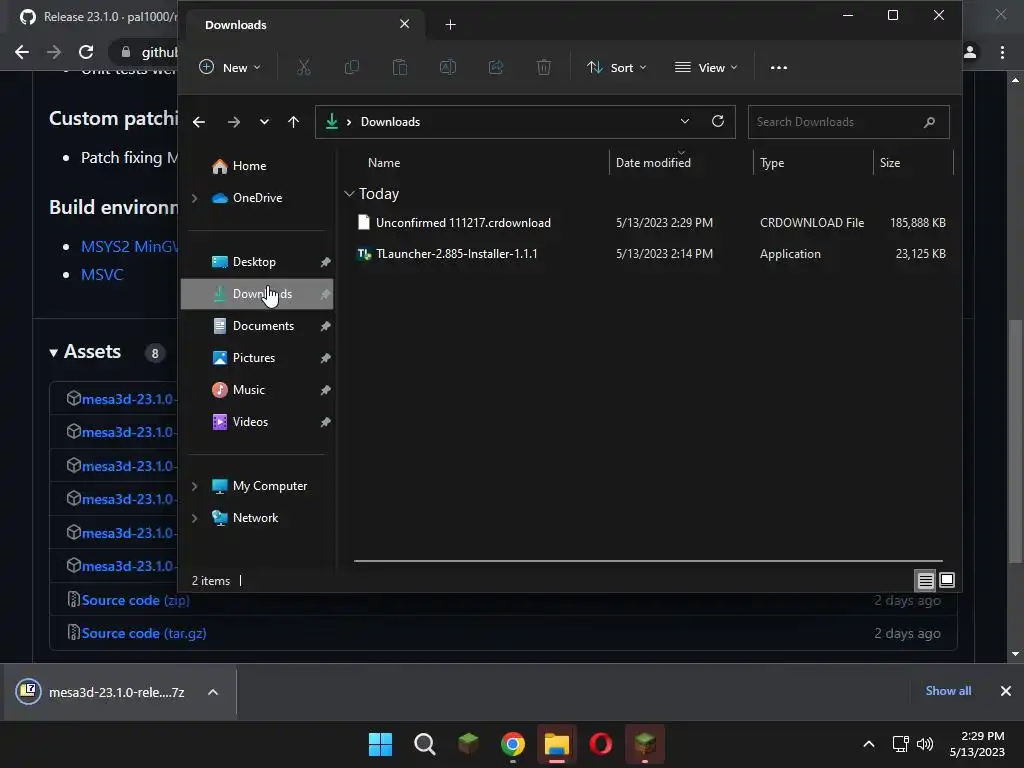Click the volume speaker tray icon
This screenshot has height=768, width=1024.
[x=925, y=744]
